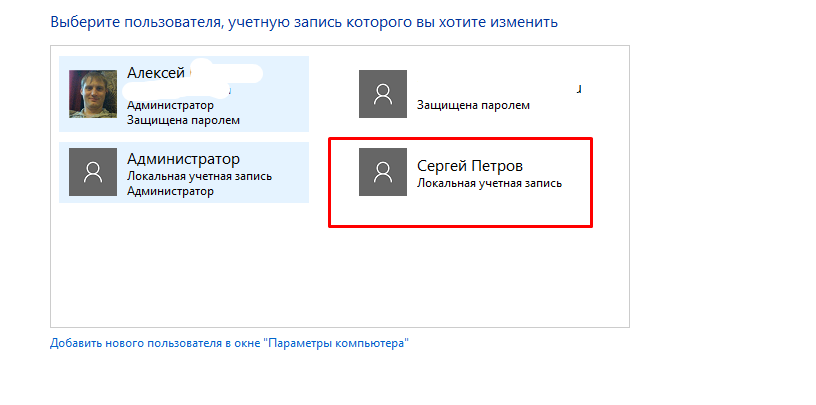Click Локальная учетная запись under Сергей Петров
The image size is (816, 405).
(489, 184)
